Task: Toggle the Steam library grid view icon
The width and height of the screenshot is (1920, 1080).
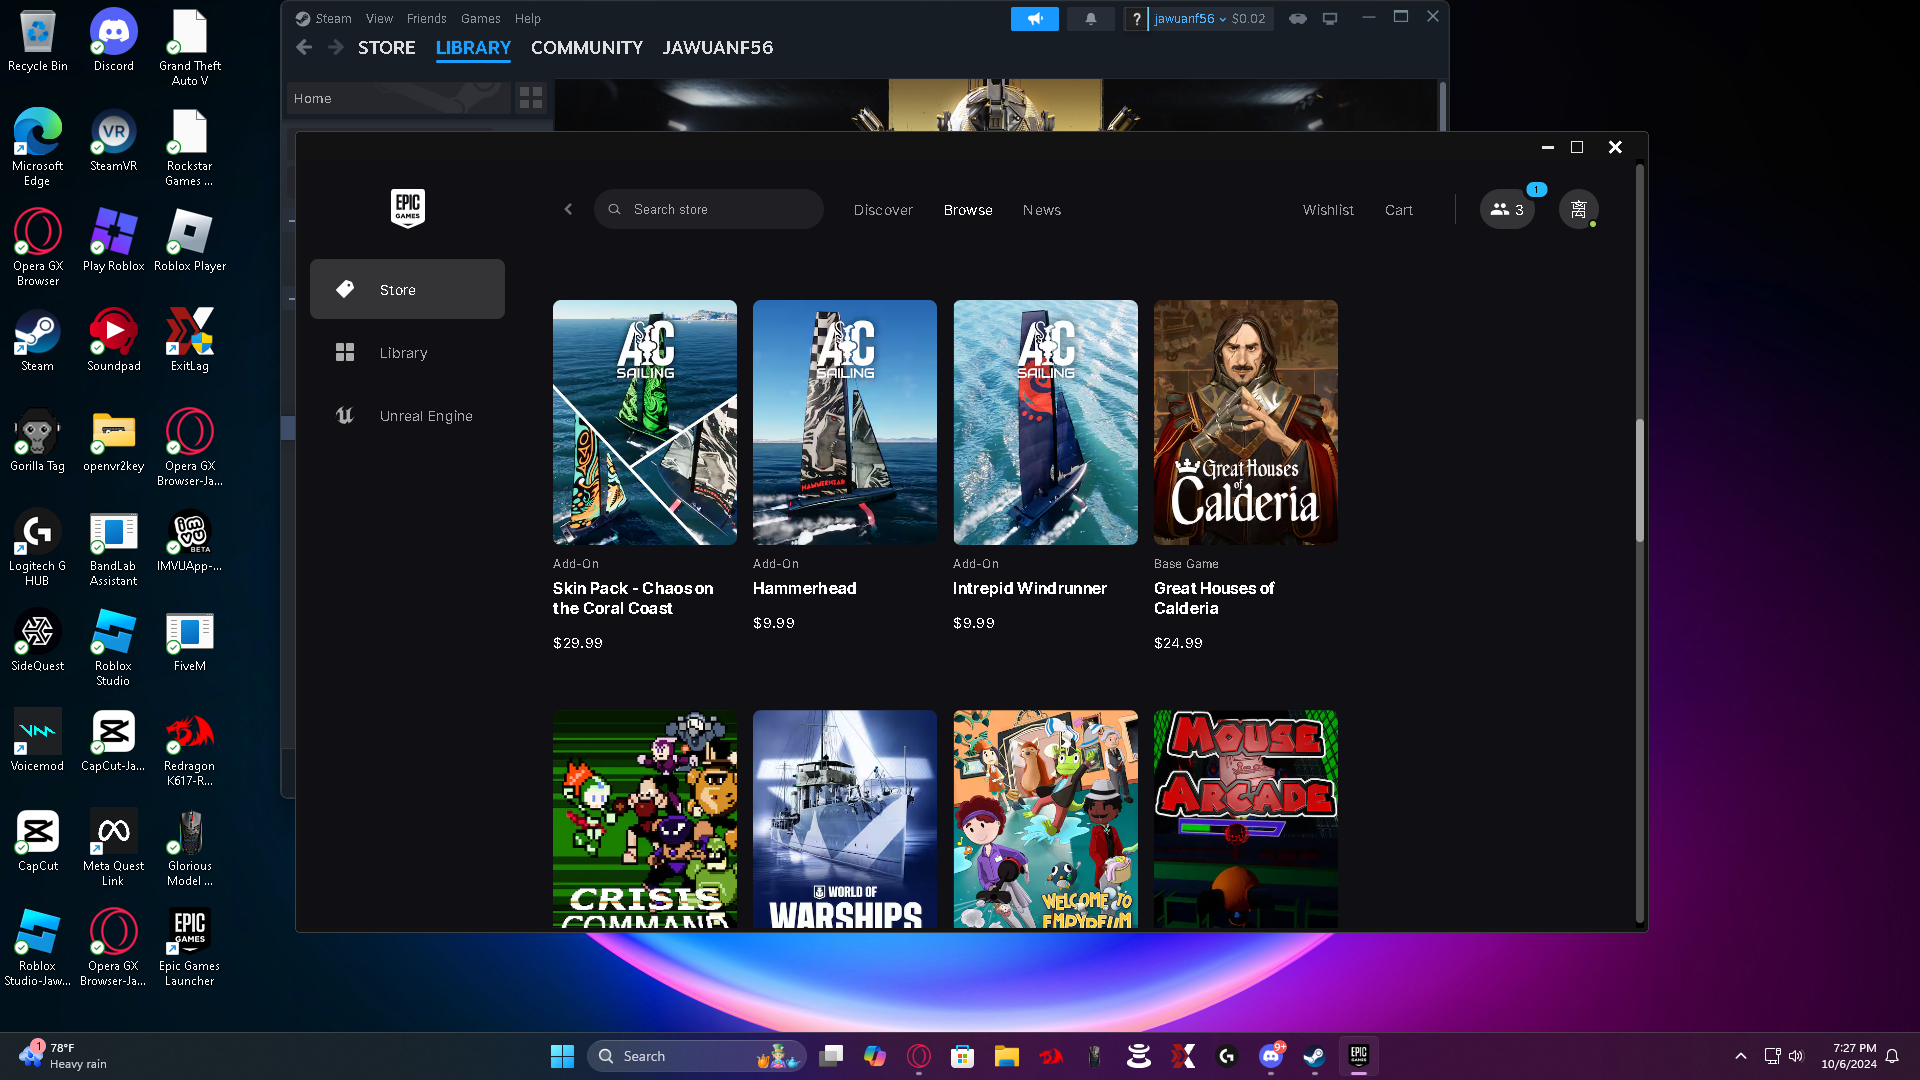Action: [x=531, y=98]
